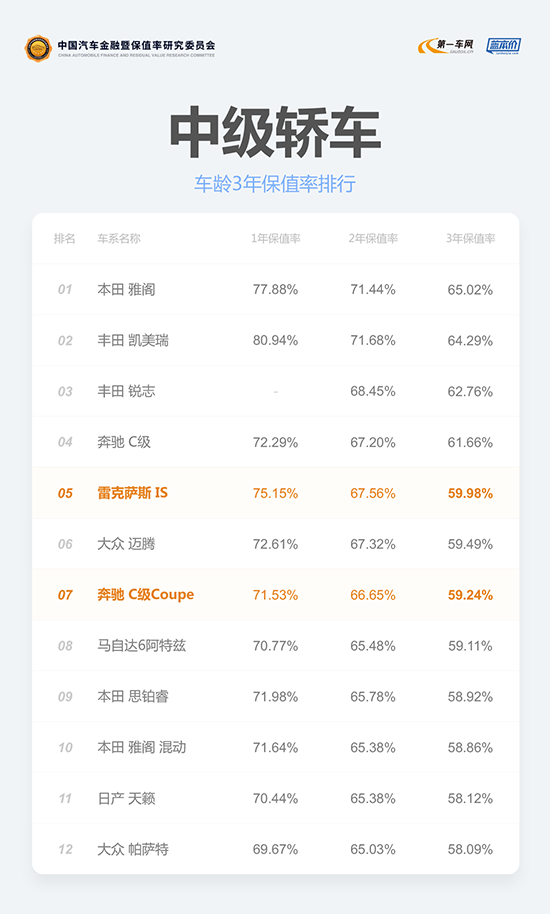This screenshot has width=550, height=914.
Task: Click the highlighted 雷克萨斯 IS entry
Action: tap(132, 493)
